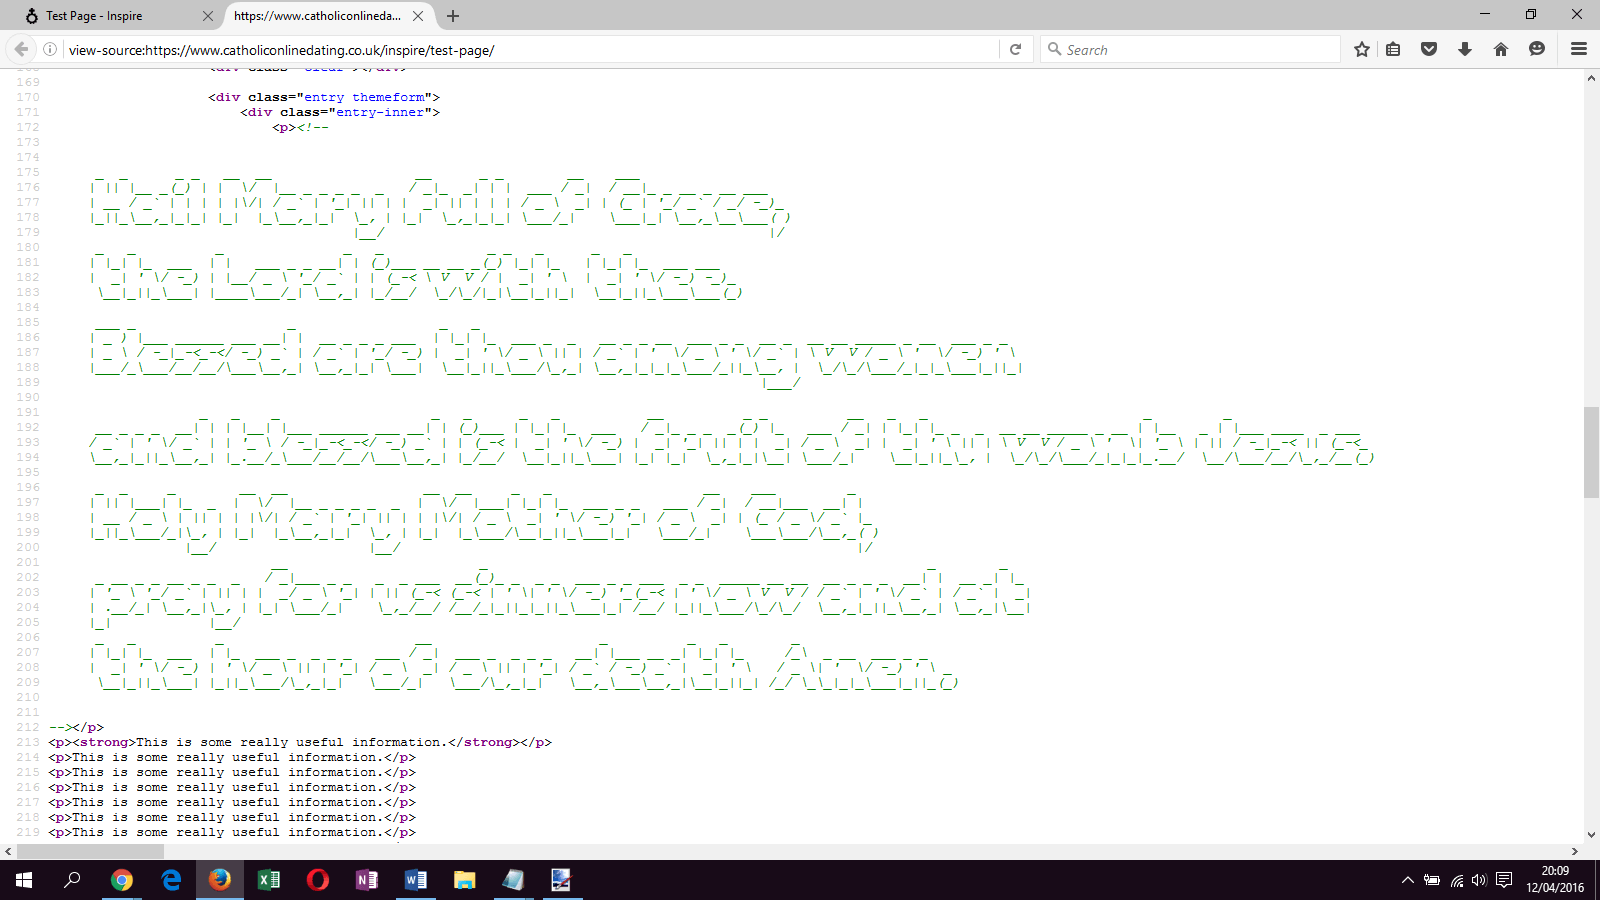1600x900 pixels.
Task: Select the catholiconlinedating view-source tab
Action: click(317, 16)
